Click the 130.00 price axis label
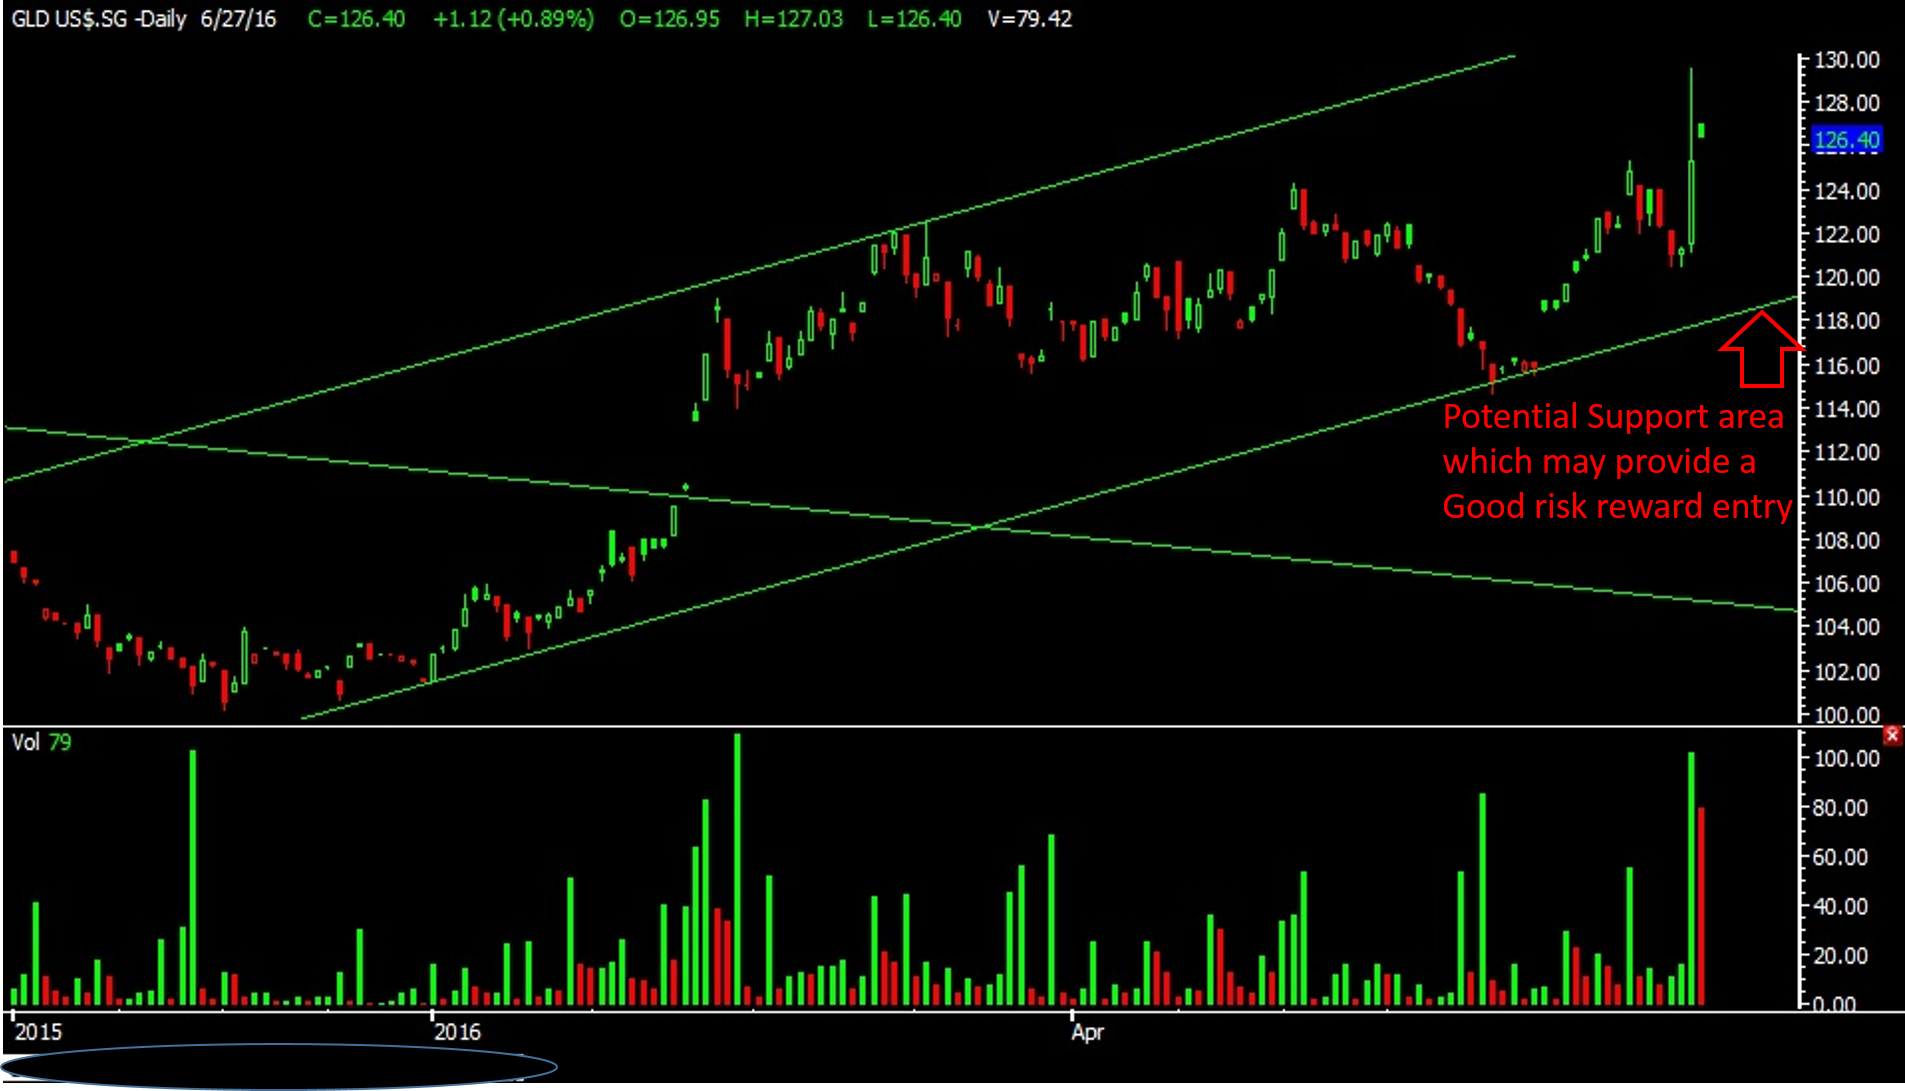Image resolution: width=1905 pixels, height=1091 pixels. point(1847,60)
